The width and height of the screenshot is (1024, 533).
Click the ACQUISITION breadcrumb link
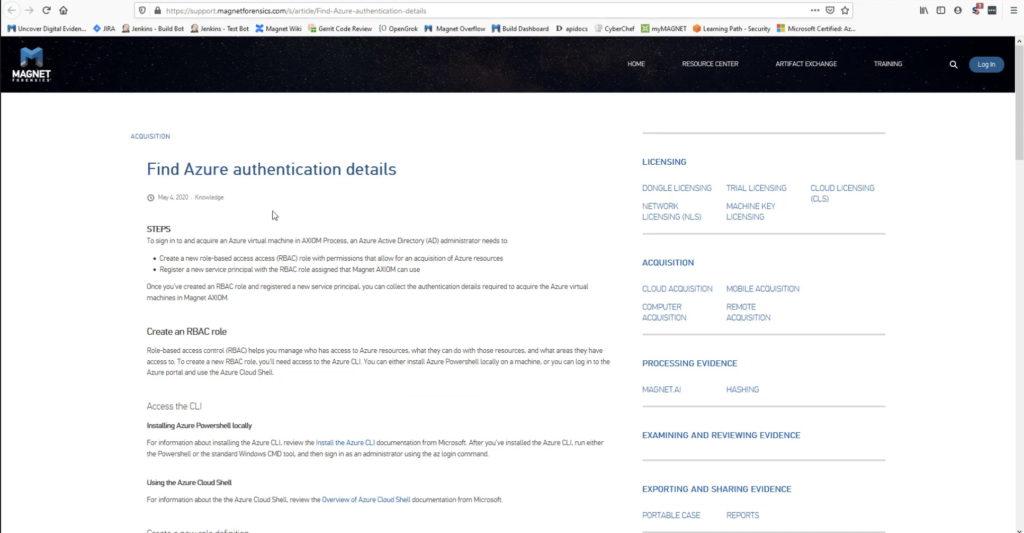tap(150, 137)
